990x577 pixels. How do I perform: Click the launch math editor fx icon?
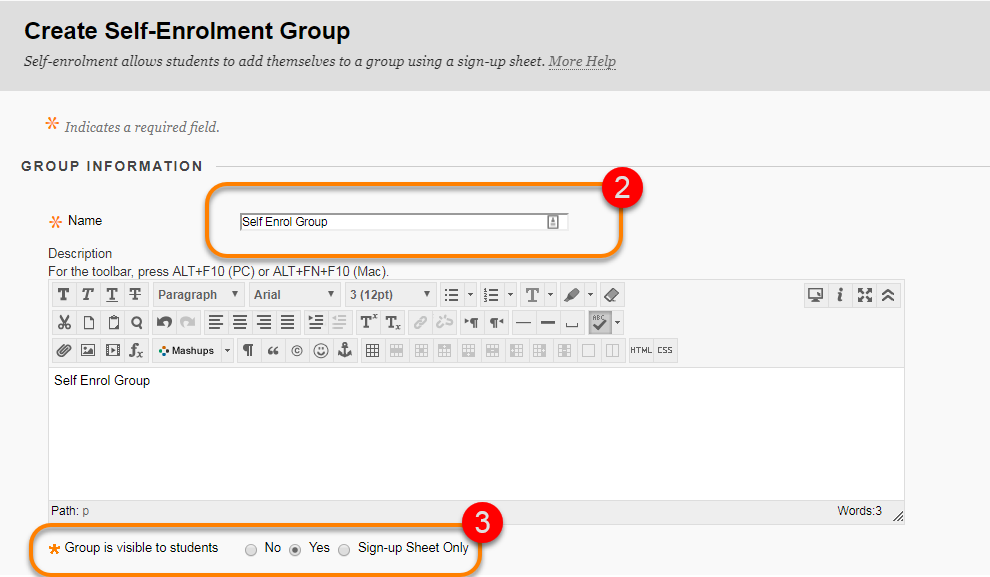point(136,350)
